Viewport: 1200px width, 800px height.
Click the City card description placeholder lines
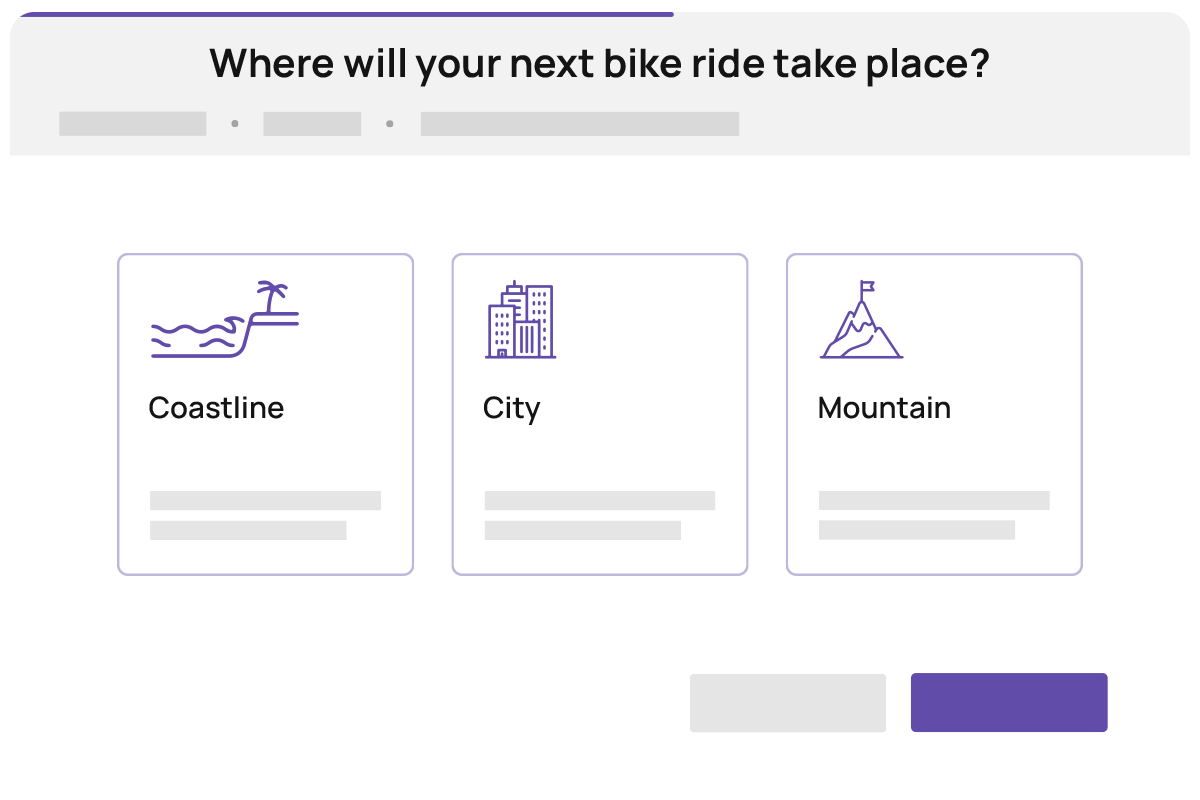[599, 514]
